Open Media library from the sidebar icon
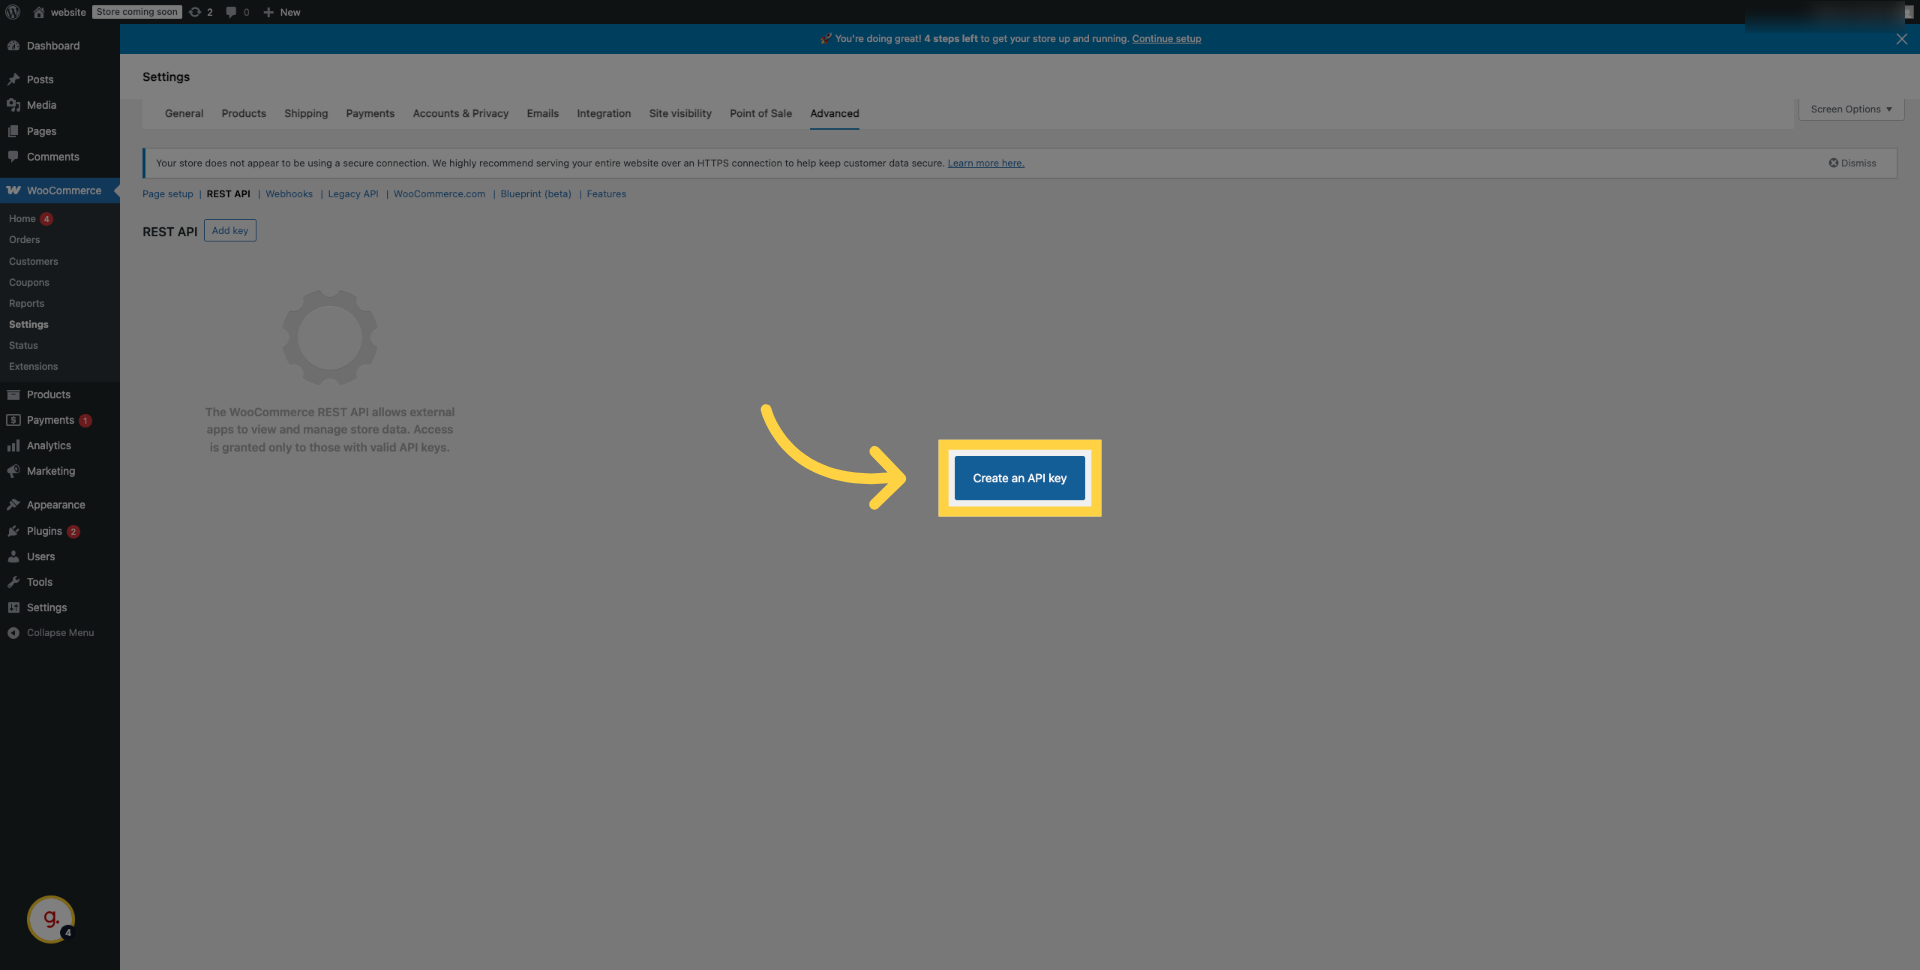The height and width of the screenshot is (970, 1920). coord(14,105)
